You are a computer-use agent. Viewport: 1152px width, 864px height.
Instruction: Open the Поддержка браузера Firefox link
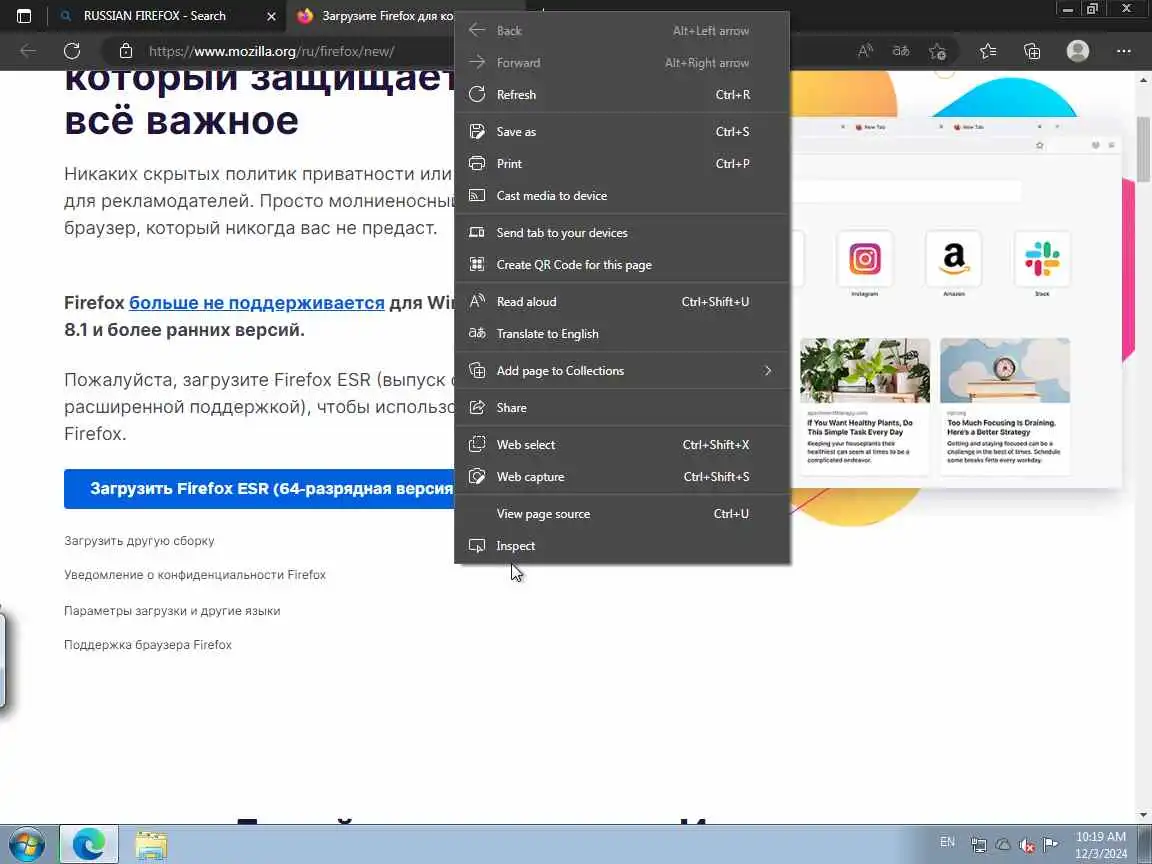click(148, 644)
